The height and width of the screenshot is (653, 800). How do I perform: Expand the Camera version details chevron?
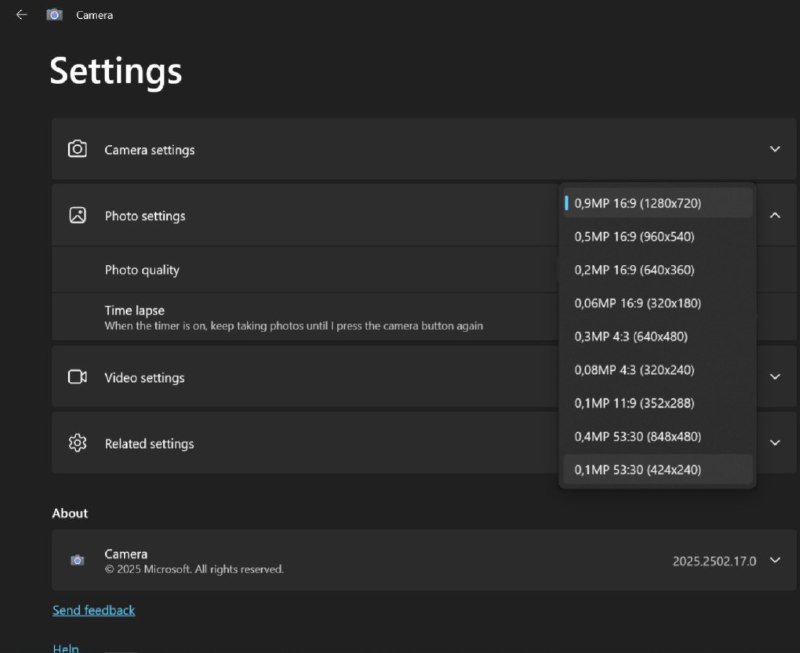775,560
